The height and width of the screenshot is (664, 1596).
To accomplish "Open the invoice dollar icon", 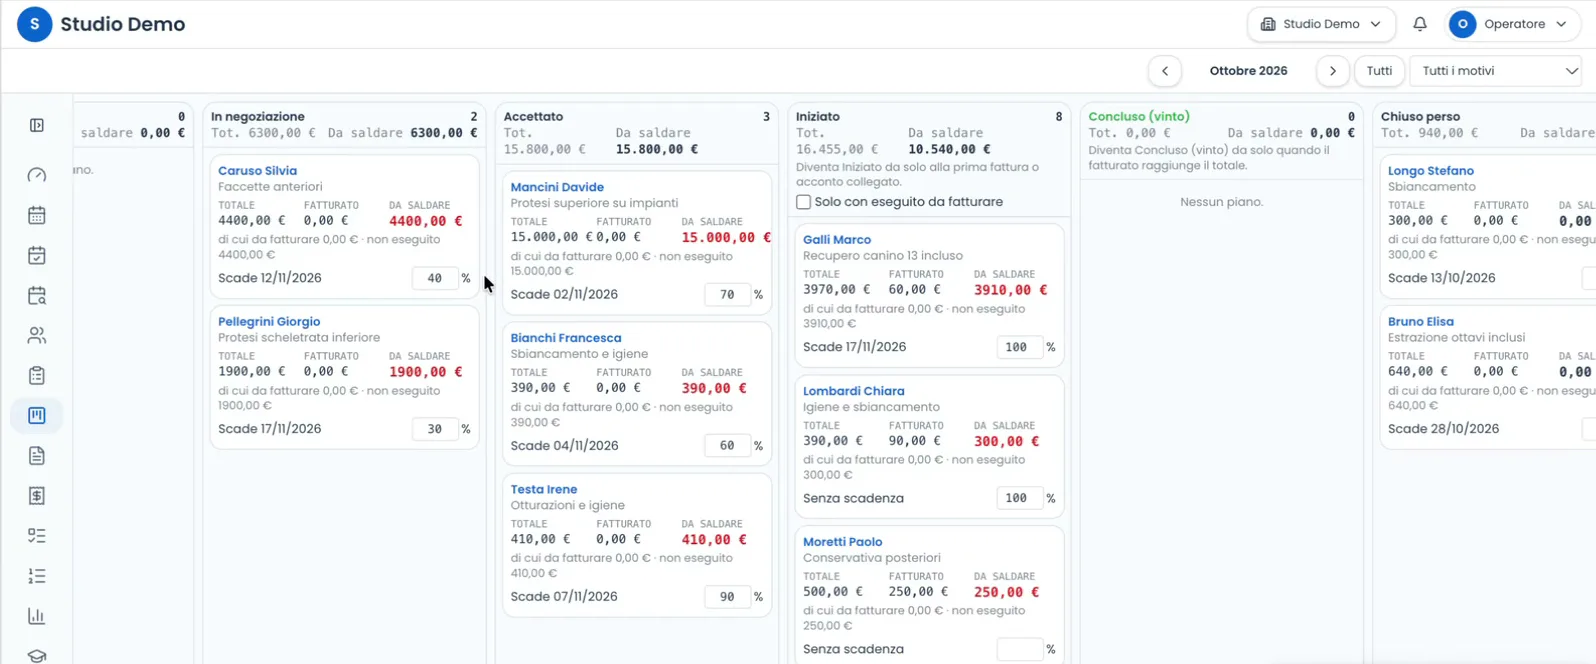I will 37,496.
